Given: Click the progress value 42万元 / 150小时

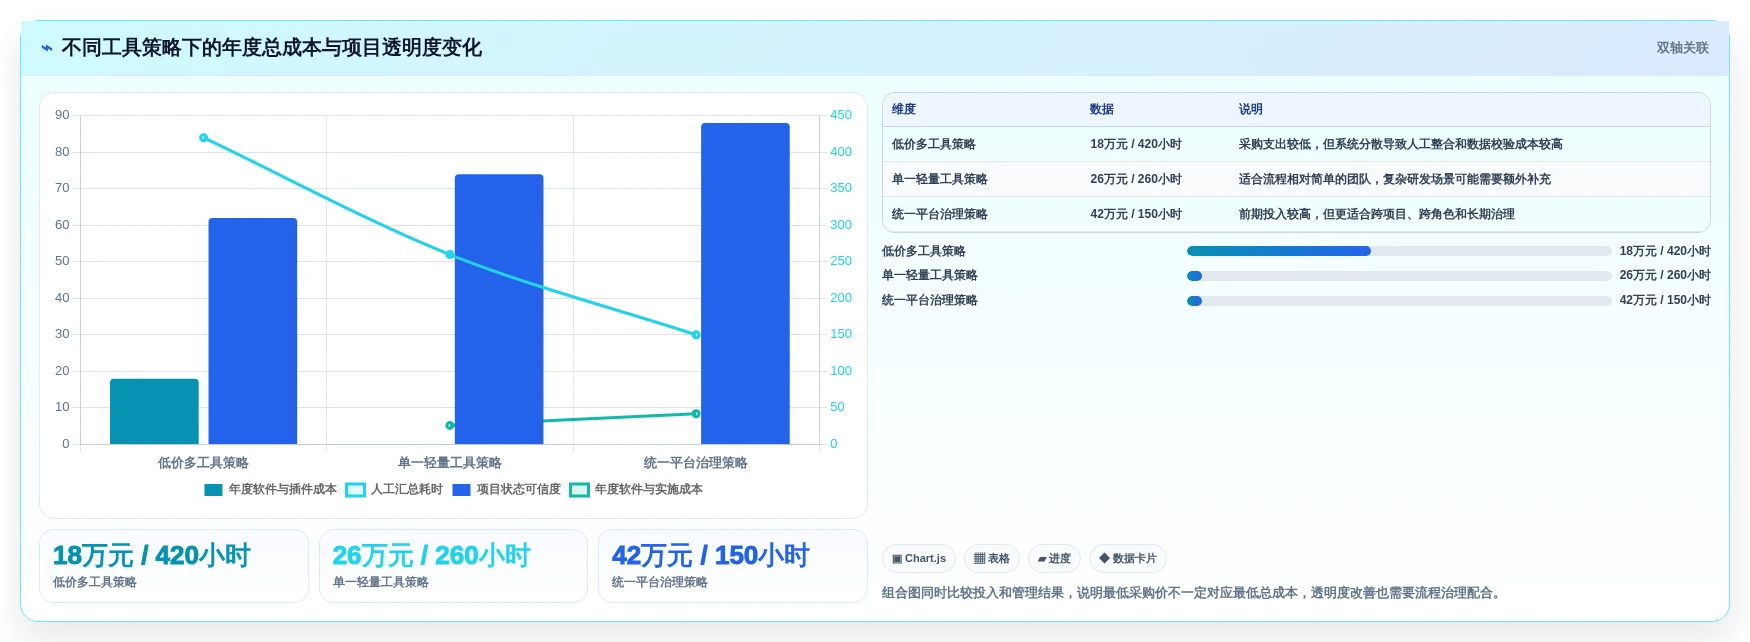Looking at the screenshot, I should click(1665, 301).
